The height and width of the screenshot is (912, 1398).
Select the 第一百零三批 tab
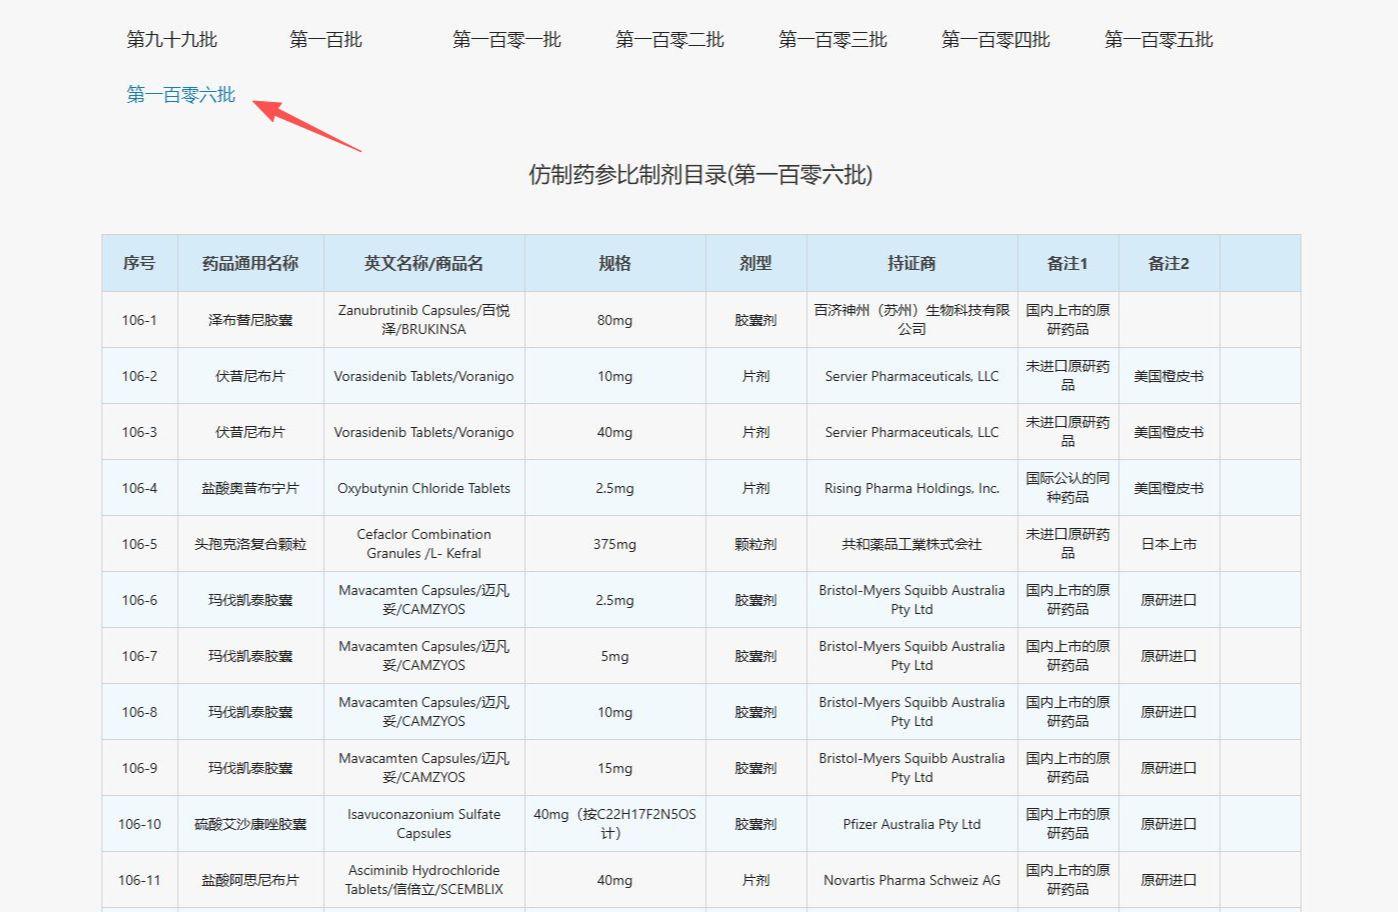(x=832, y=40)
